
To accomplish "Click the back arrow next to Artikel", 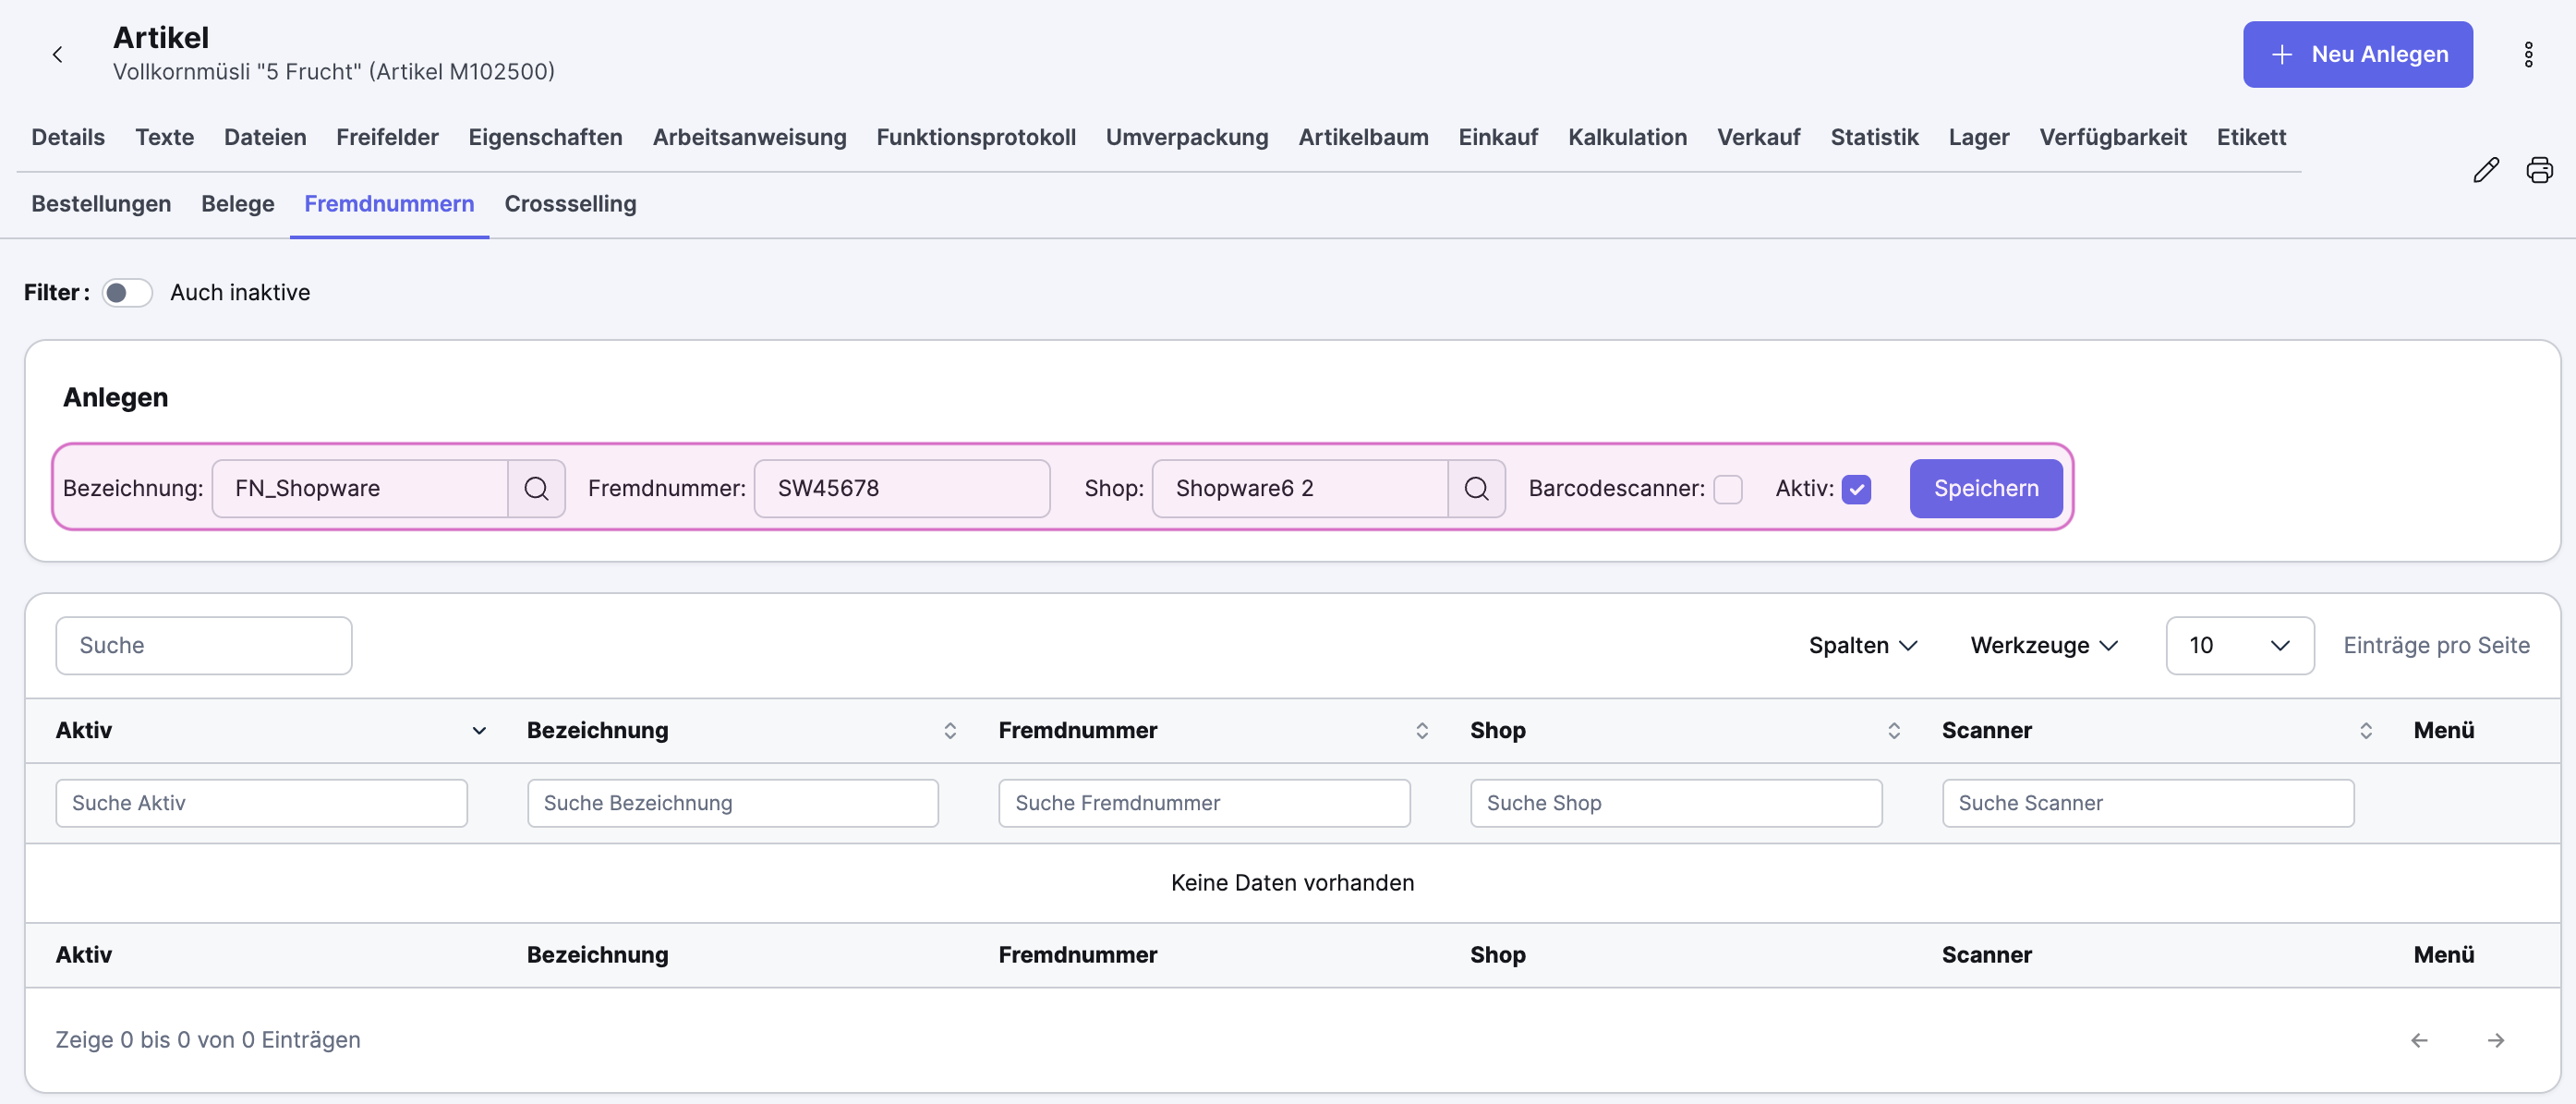I will pos(58,54).
